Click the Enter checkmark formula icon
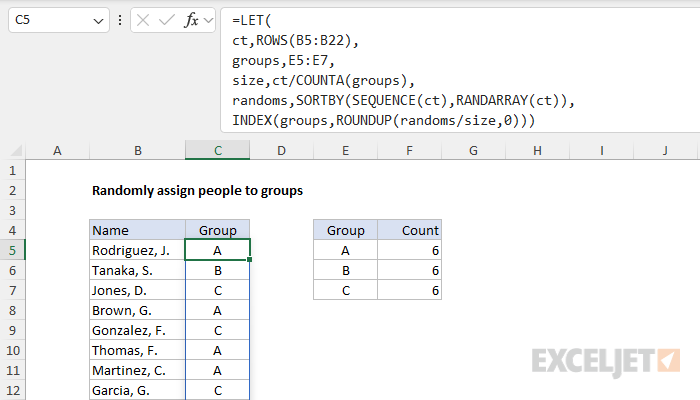This screenshot has height=400, width=700. point(167,20)
